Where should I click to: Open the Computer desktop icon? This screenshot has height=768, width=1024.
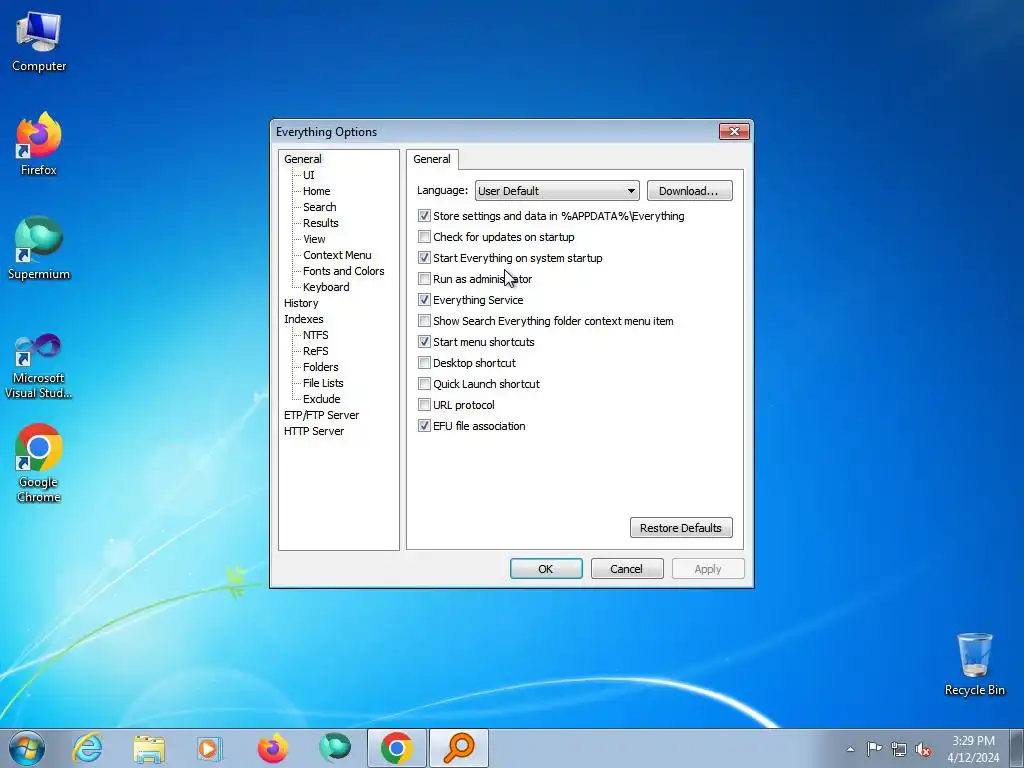pos(39,41)
